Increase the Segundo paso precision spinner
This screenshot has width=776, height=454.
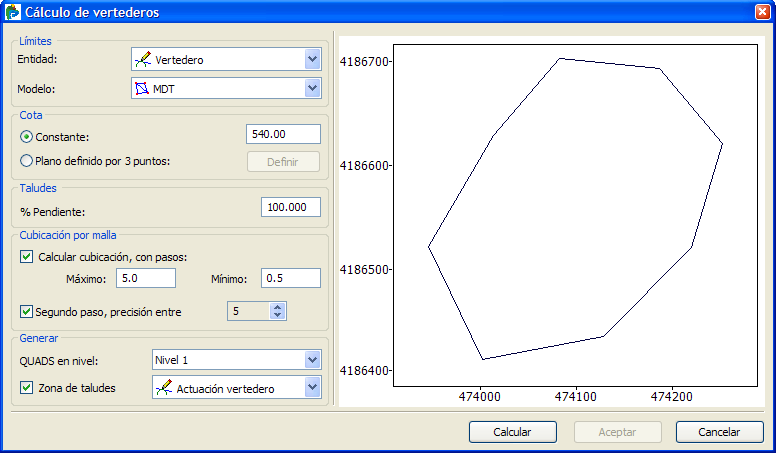(278, 307)
